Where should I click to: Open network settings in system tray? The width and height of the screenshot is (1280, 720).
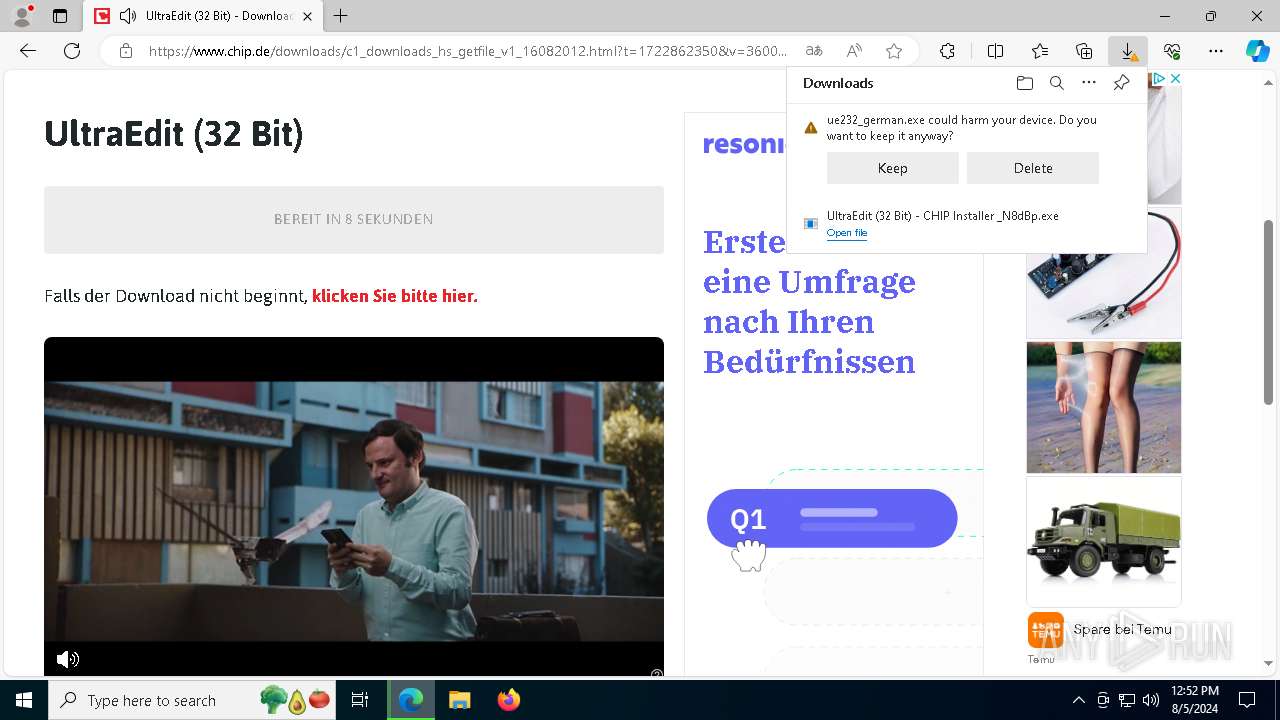click(x=1127, y=700)
